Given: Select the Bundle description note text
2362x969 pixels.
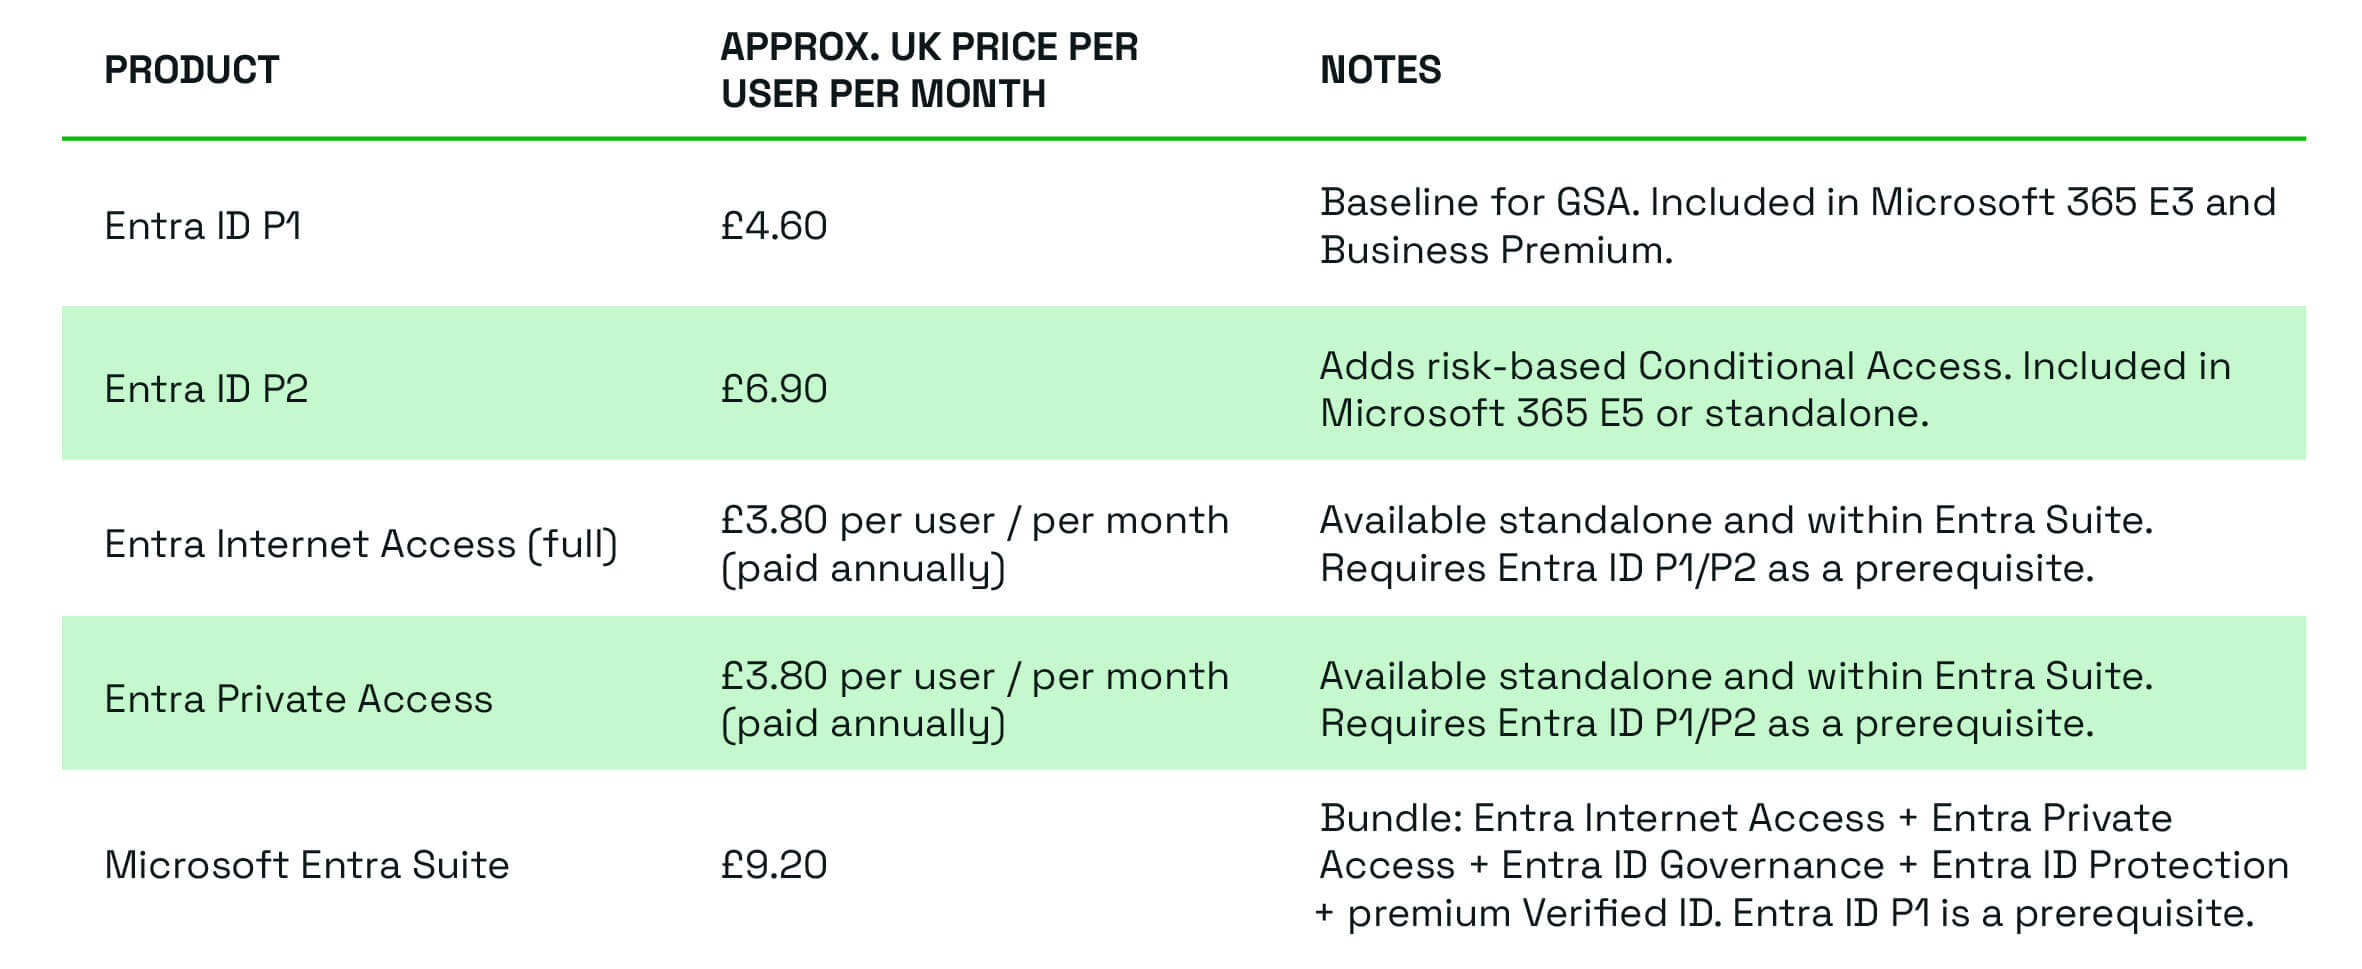Looking at the screenshot, I should 1802,865.
